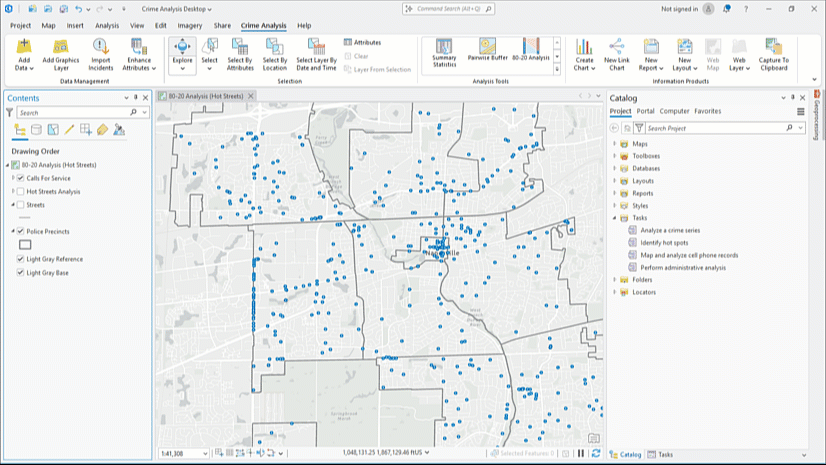The width and height of the screenshot is (826, 465).
Task: Open Catalog pane menu button
Action: 800,112
